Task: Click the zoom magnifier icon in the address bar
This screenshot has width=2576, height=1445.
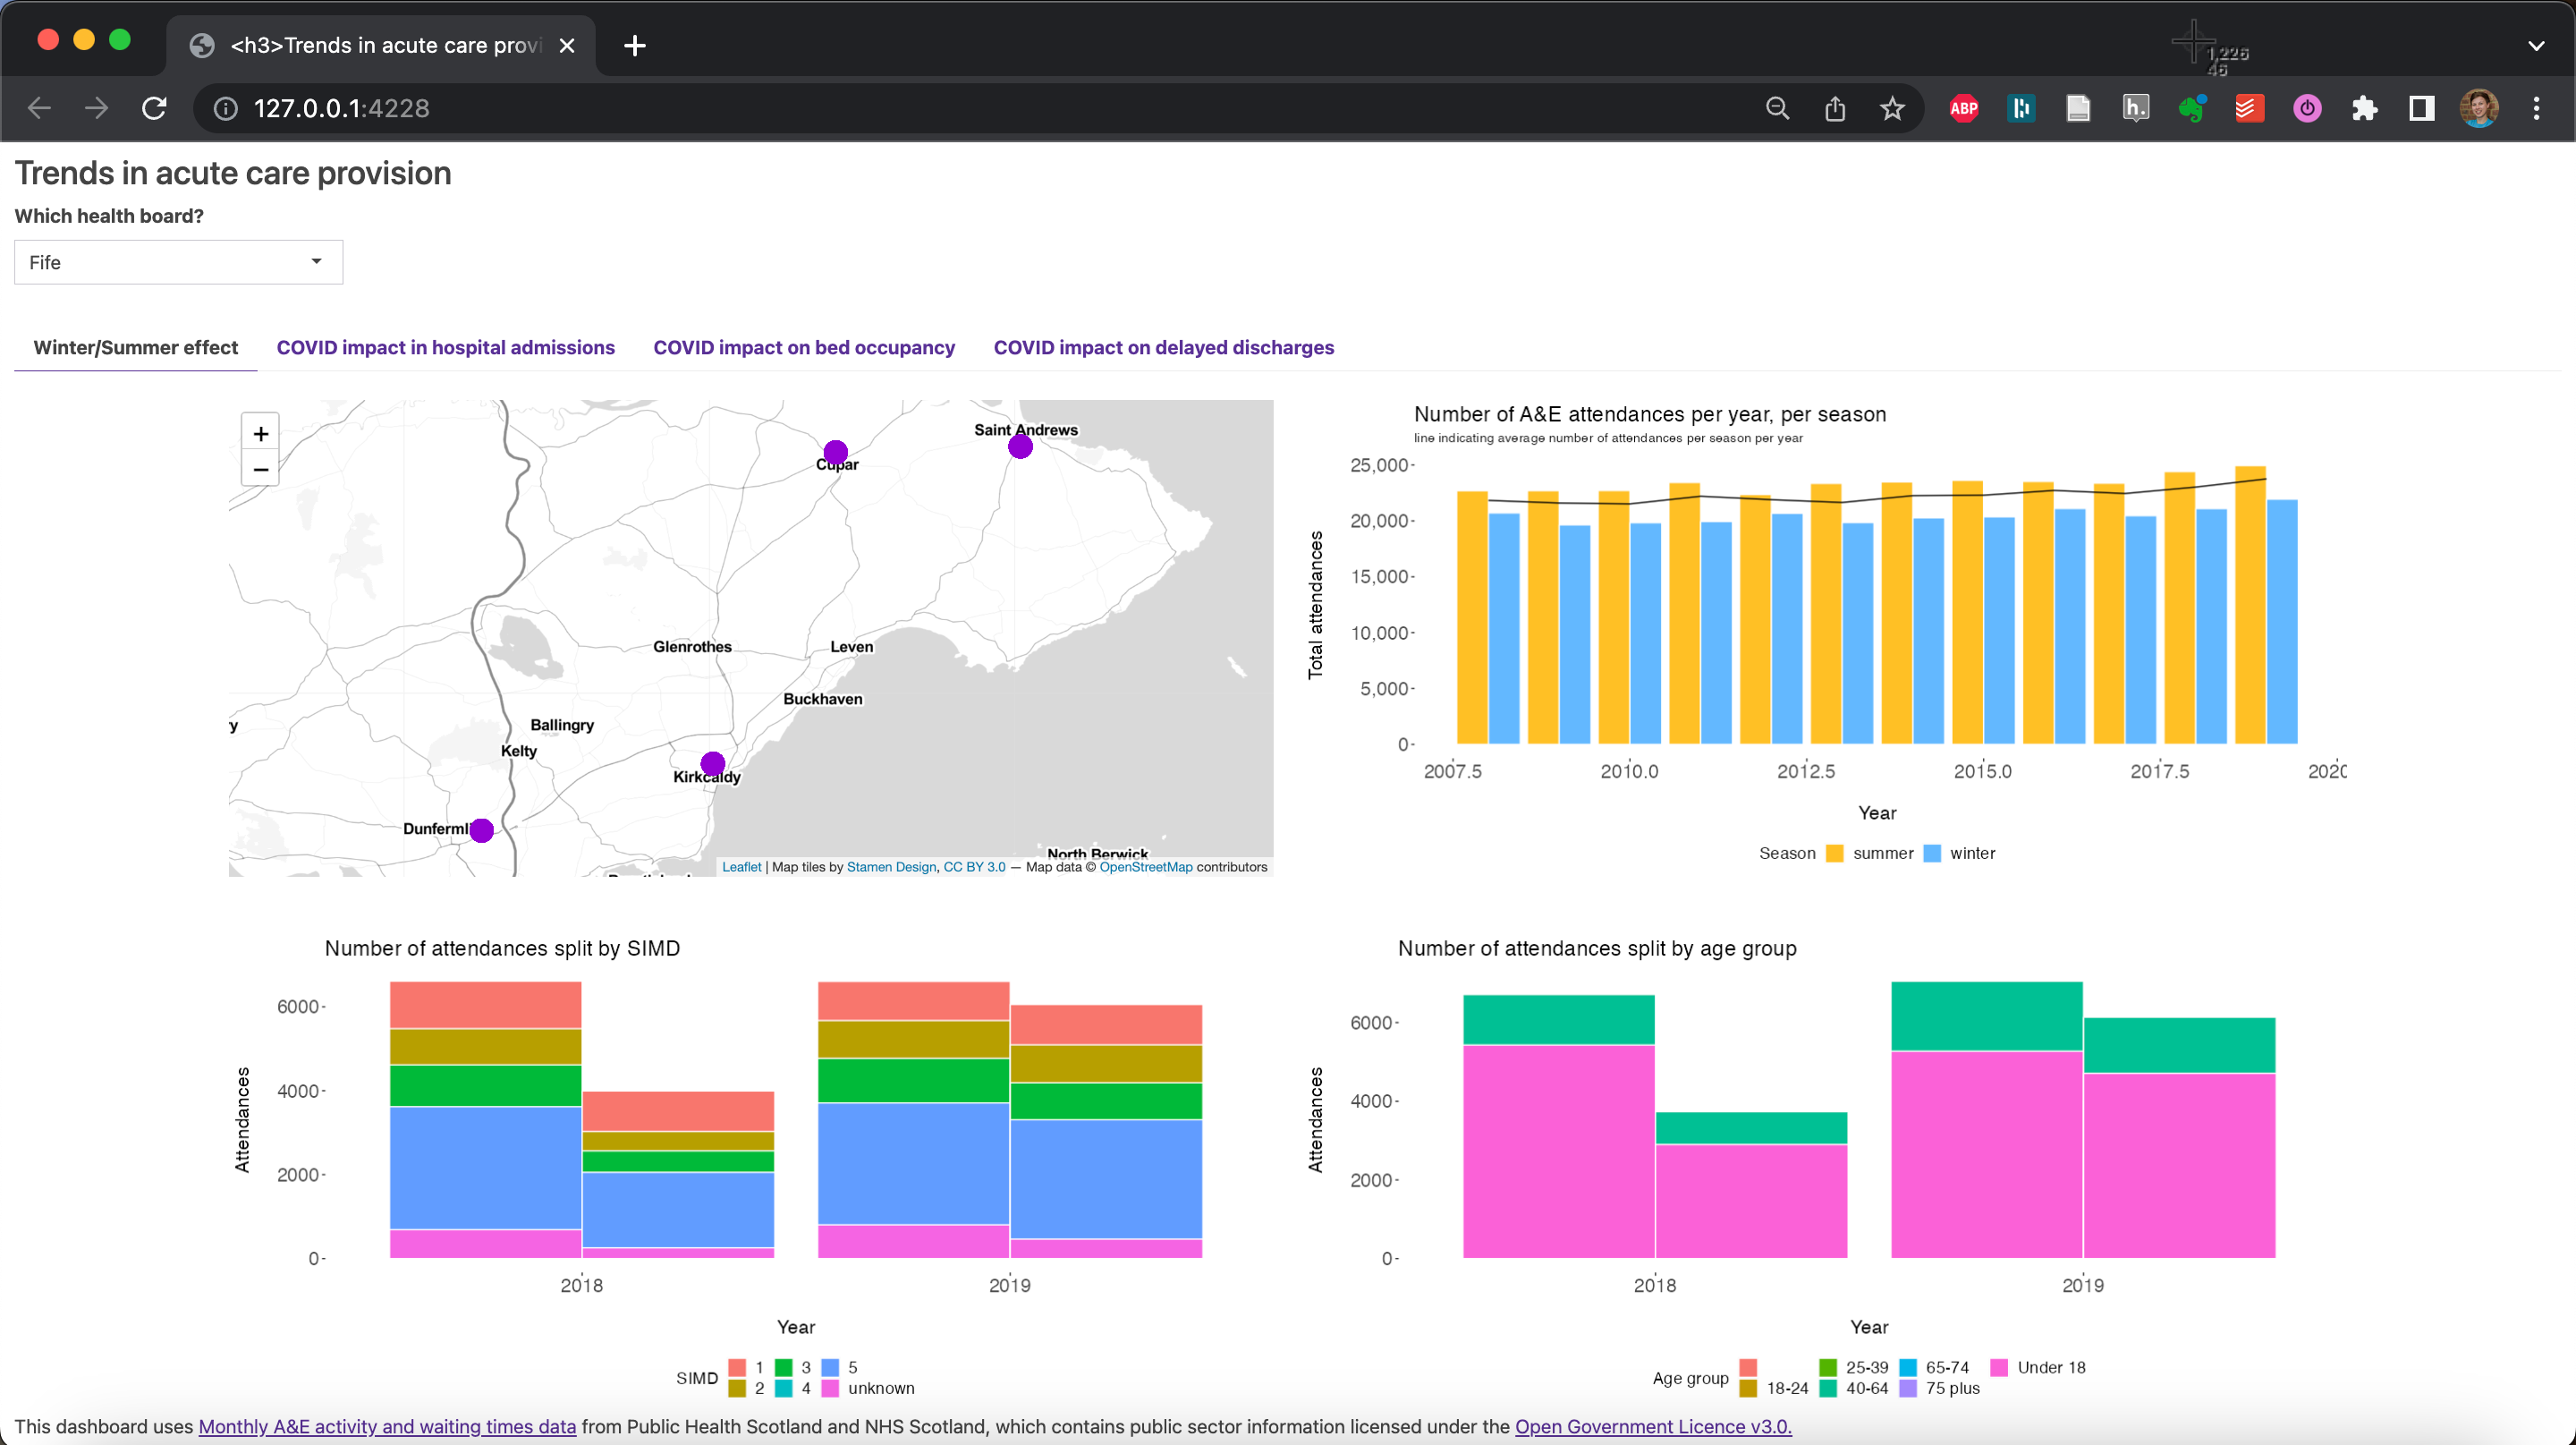Action: 1777,108
